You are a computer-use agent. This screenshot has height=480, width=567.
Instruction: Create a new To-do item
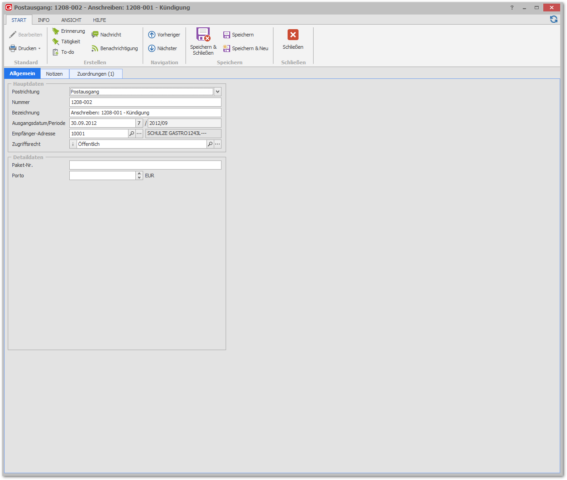pyautogui.click(x=63, y=52)
